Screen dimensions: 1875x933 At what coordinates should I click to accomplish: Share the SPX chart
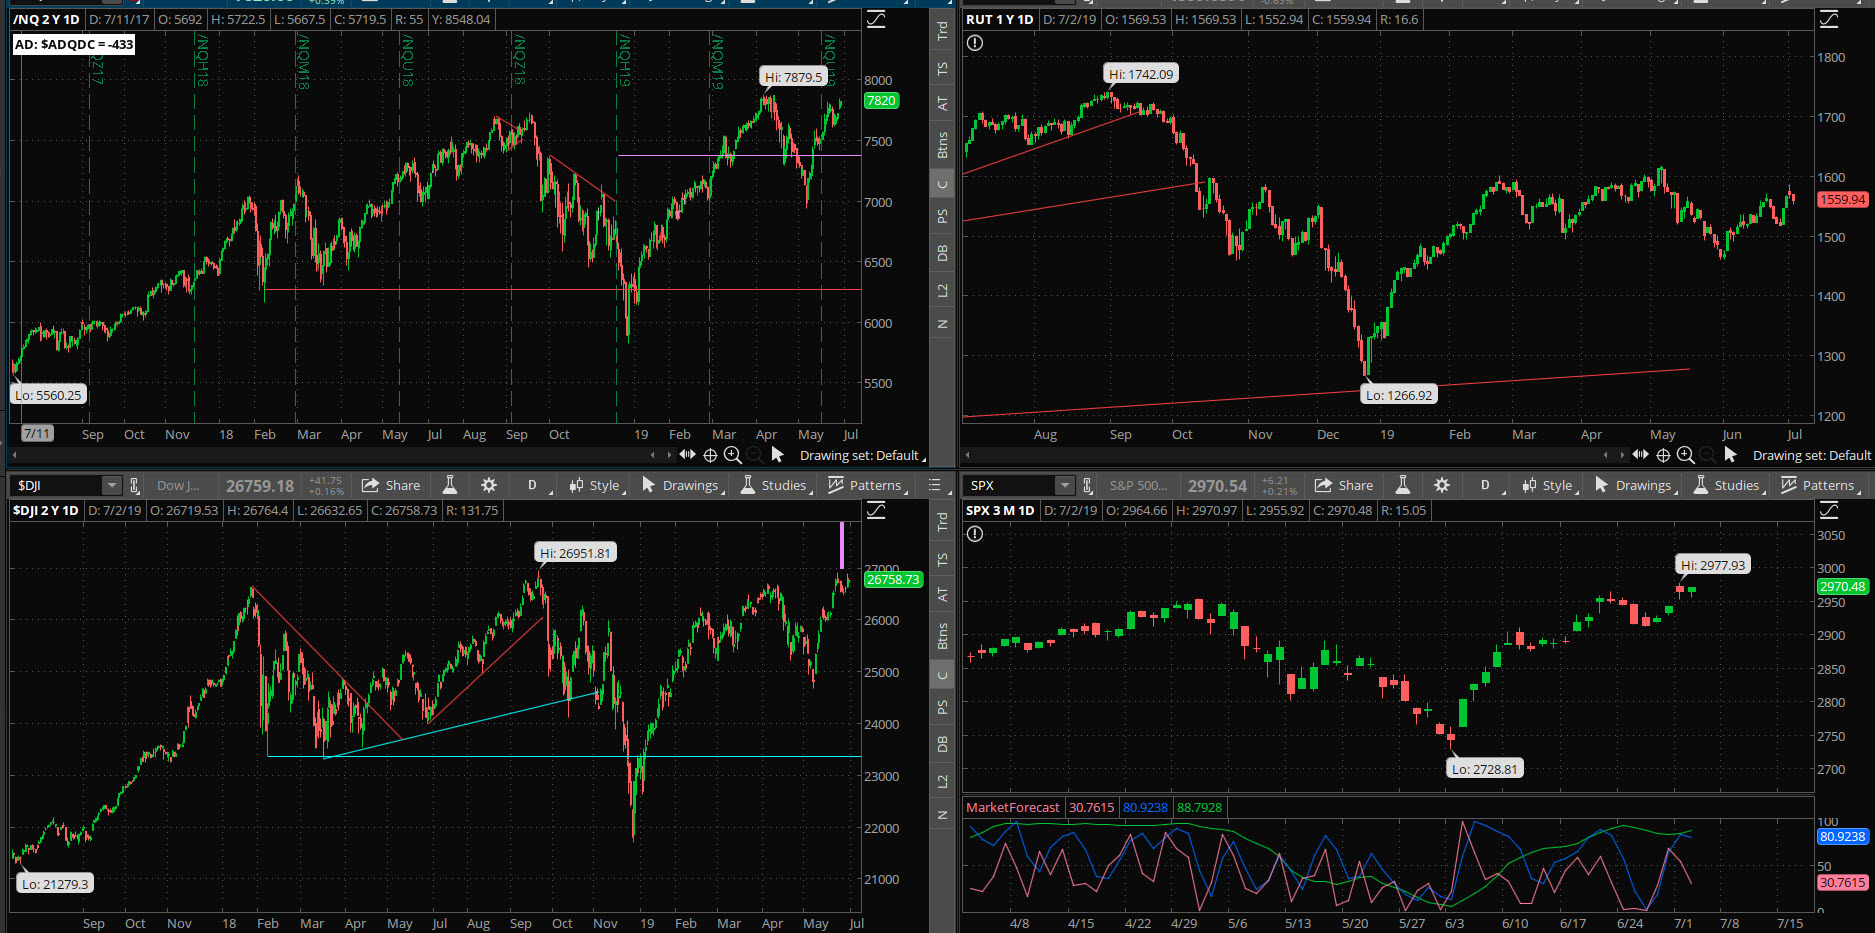[x=1344, y=485]
